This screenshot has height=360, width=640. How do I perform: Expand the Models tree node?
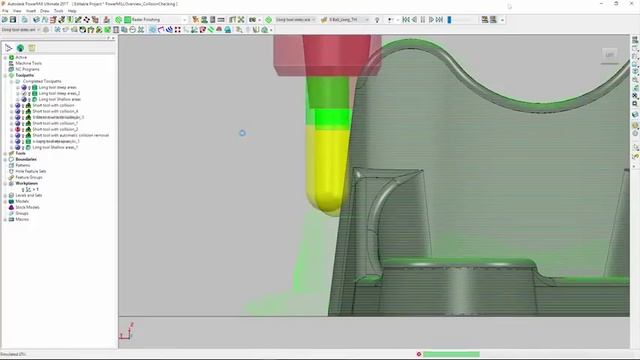(x=5, y=201)
